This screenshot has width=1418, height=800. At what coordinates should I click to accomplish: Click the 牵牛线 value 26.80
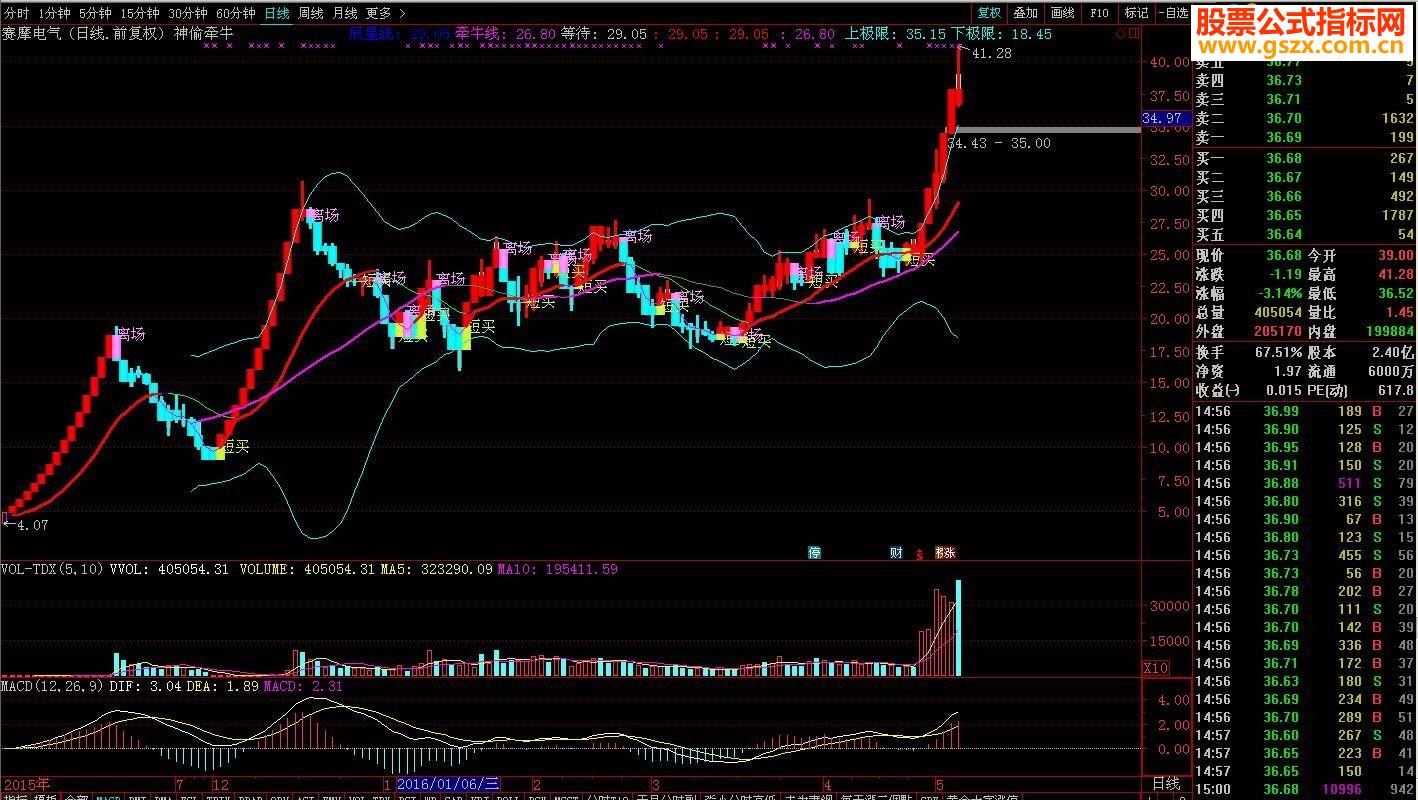tap(535, 33)
